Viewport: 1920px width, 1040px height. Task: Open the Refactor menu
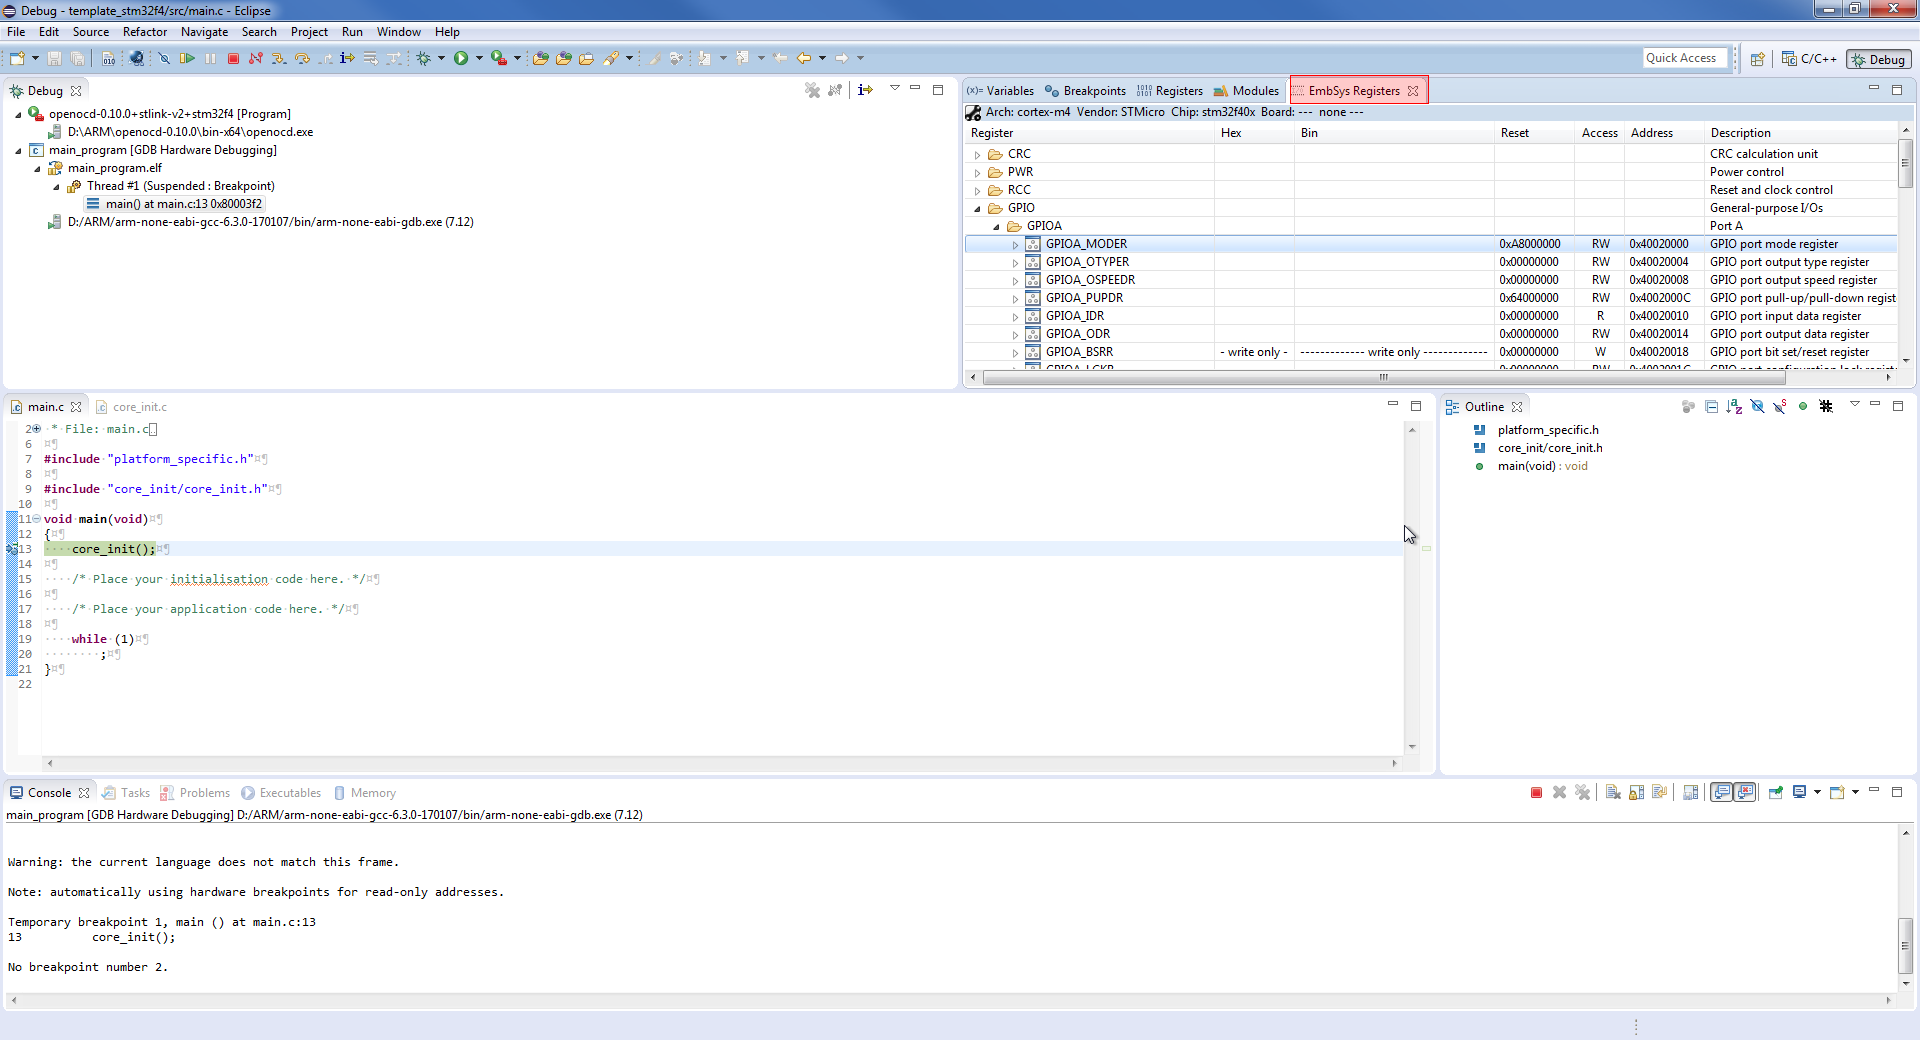(145, 32)
